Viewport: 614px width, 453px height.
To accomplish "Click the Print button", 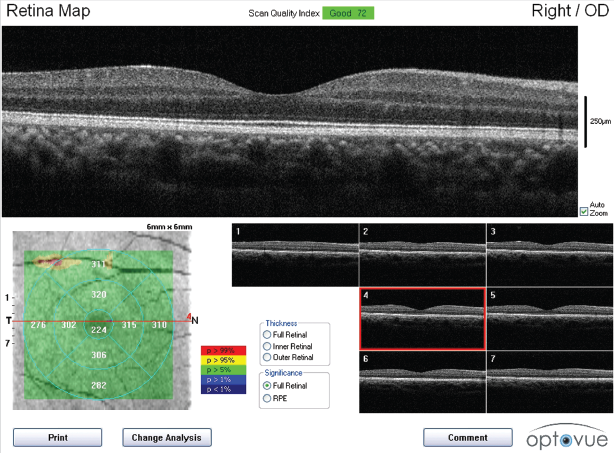I will pos(57,437).
